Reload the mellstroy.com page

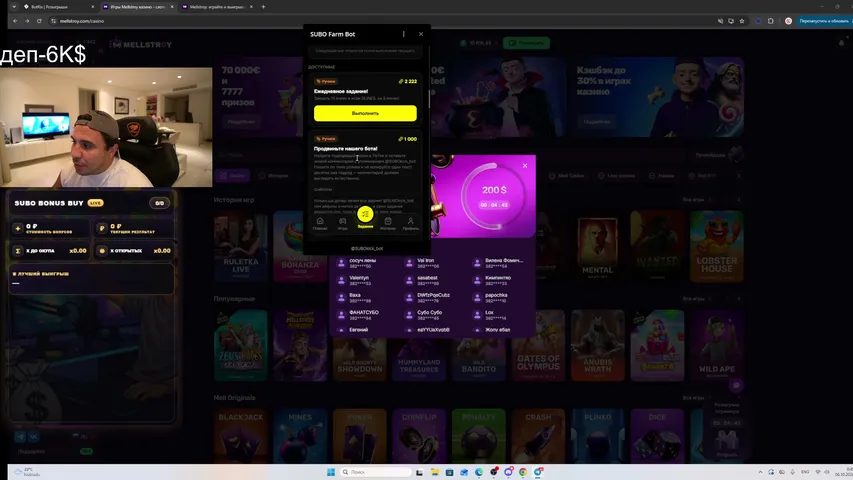pos(39,21)
